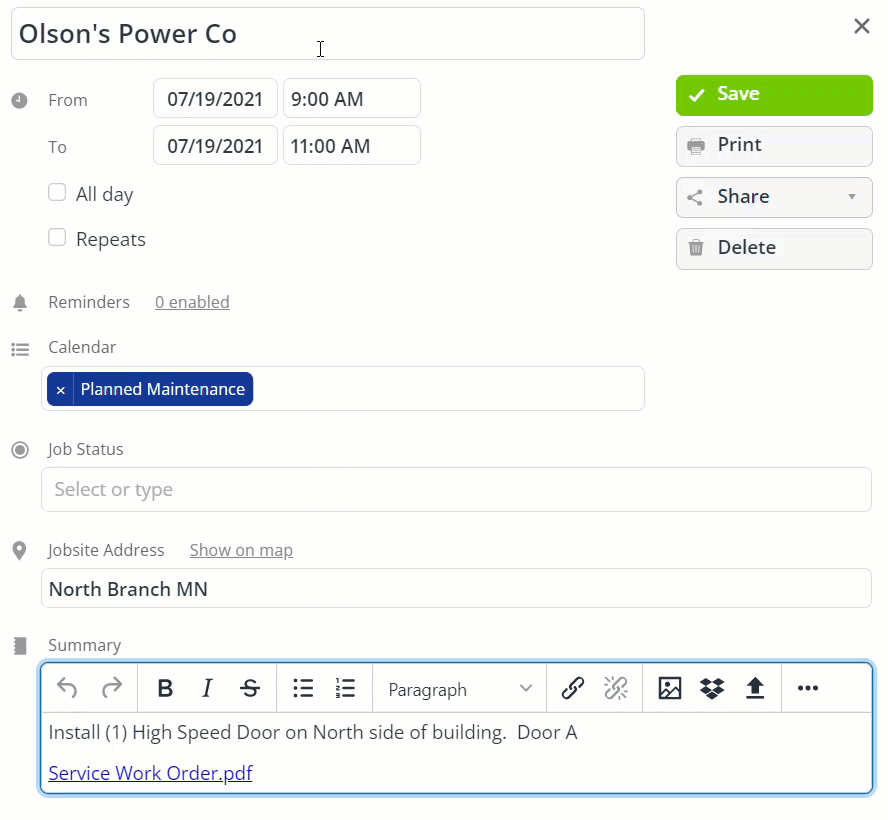This screenshot has width=888, height=820.
Task: Show more toolbar options with ellipsis
Action: tap(808, 688)
